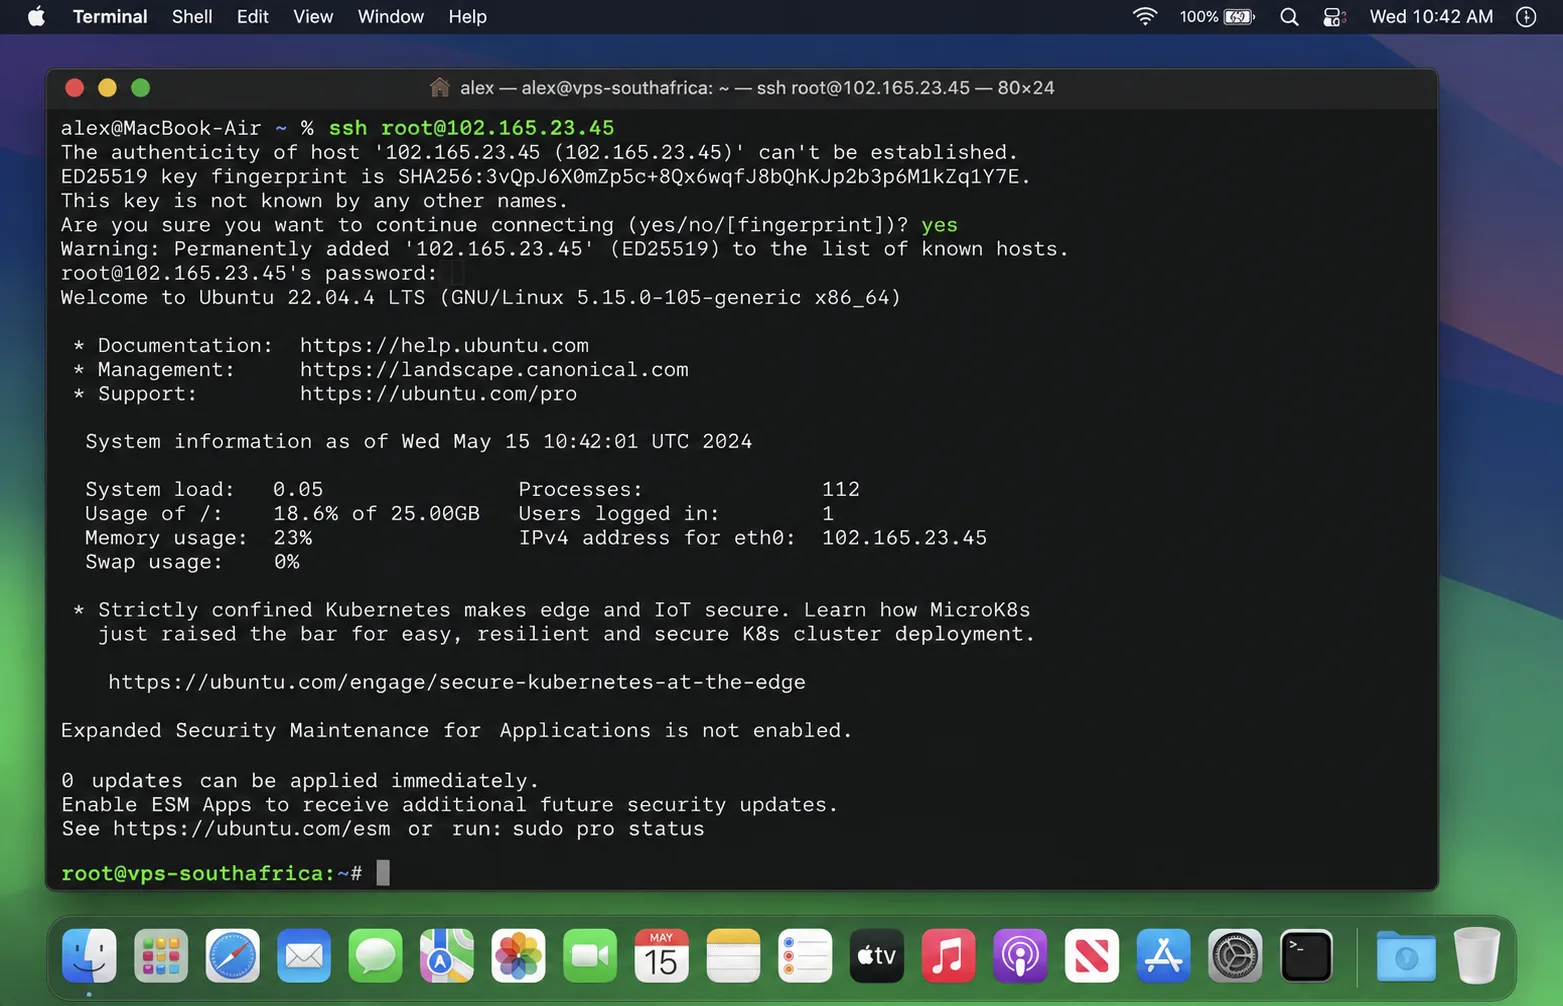Open Messages from the Dock
The height and width of the screenshot is (1006, 1563).
[375, 956]
